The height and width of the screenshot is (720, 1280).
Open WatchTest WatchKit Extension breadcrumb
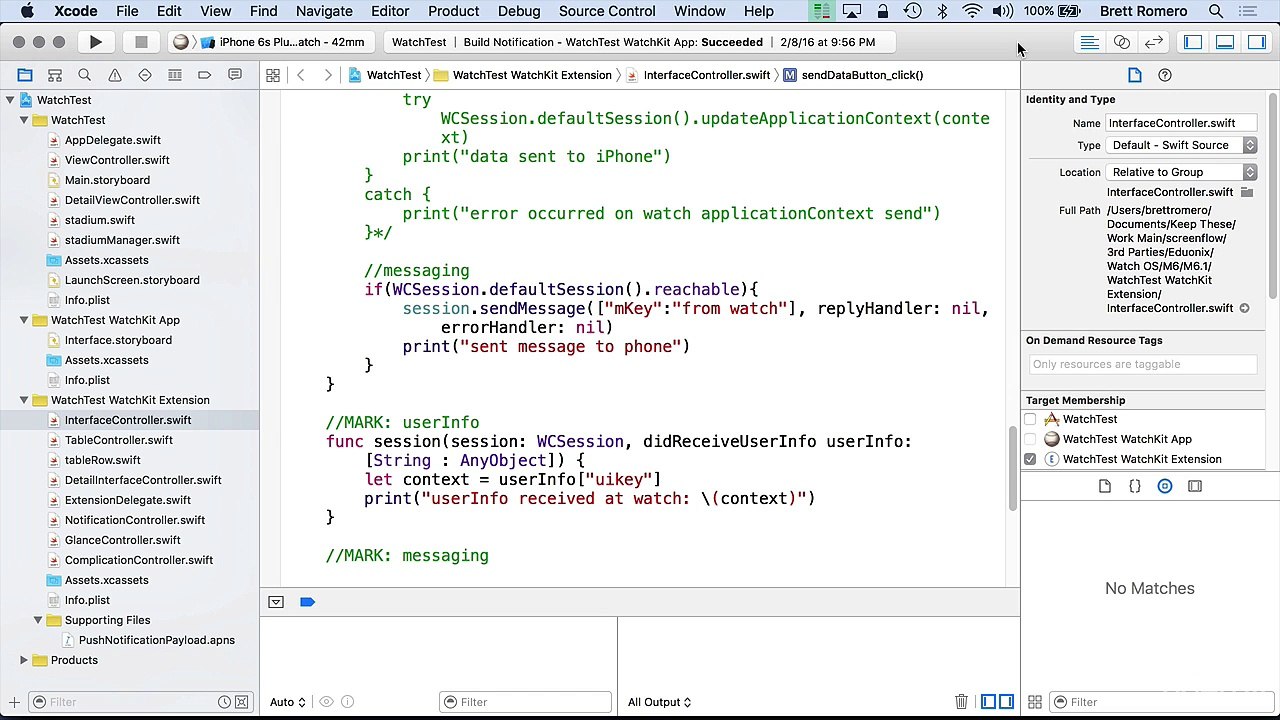[523, 75]
